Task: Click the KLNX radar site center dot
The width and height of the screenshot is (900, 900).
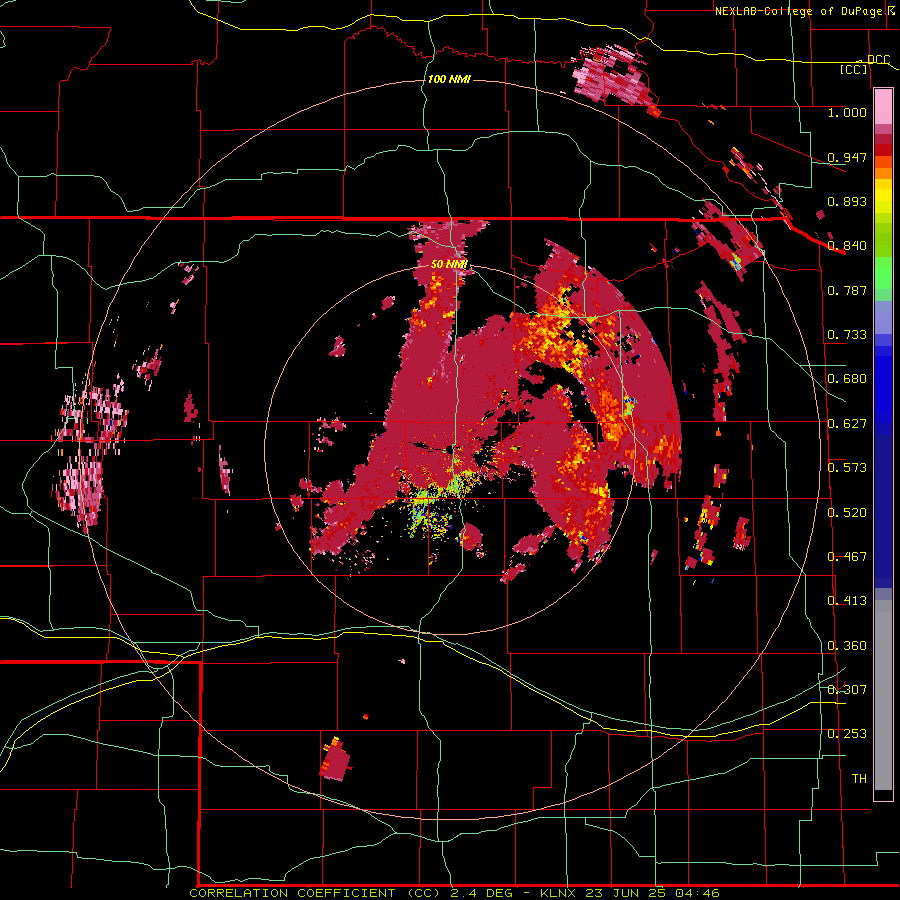Action: point(449,450)
